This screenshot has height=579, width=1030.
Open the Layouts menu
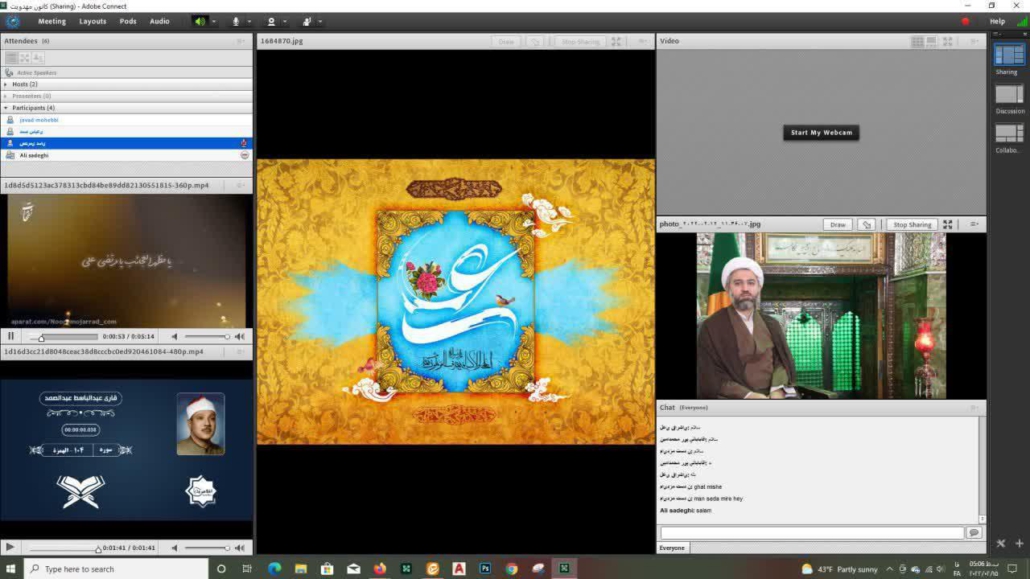[x=93, y=21]
